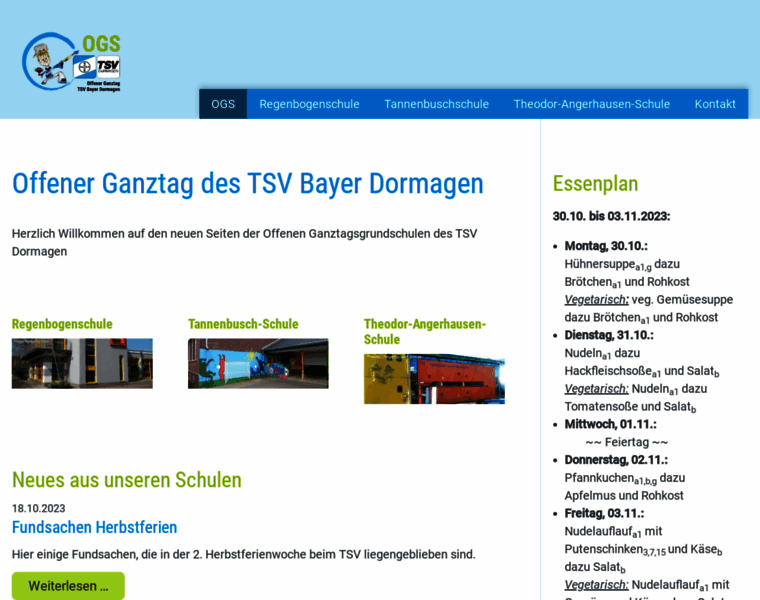Click the Dienstag, 31.10. entry
The width and height of the screenshot is (760, 600).
tap(609, 335)
